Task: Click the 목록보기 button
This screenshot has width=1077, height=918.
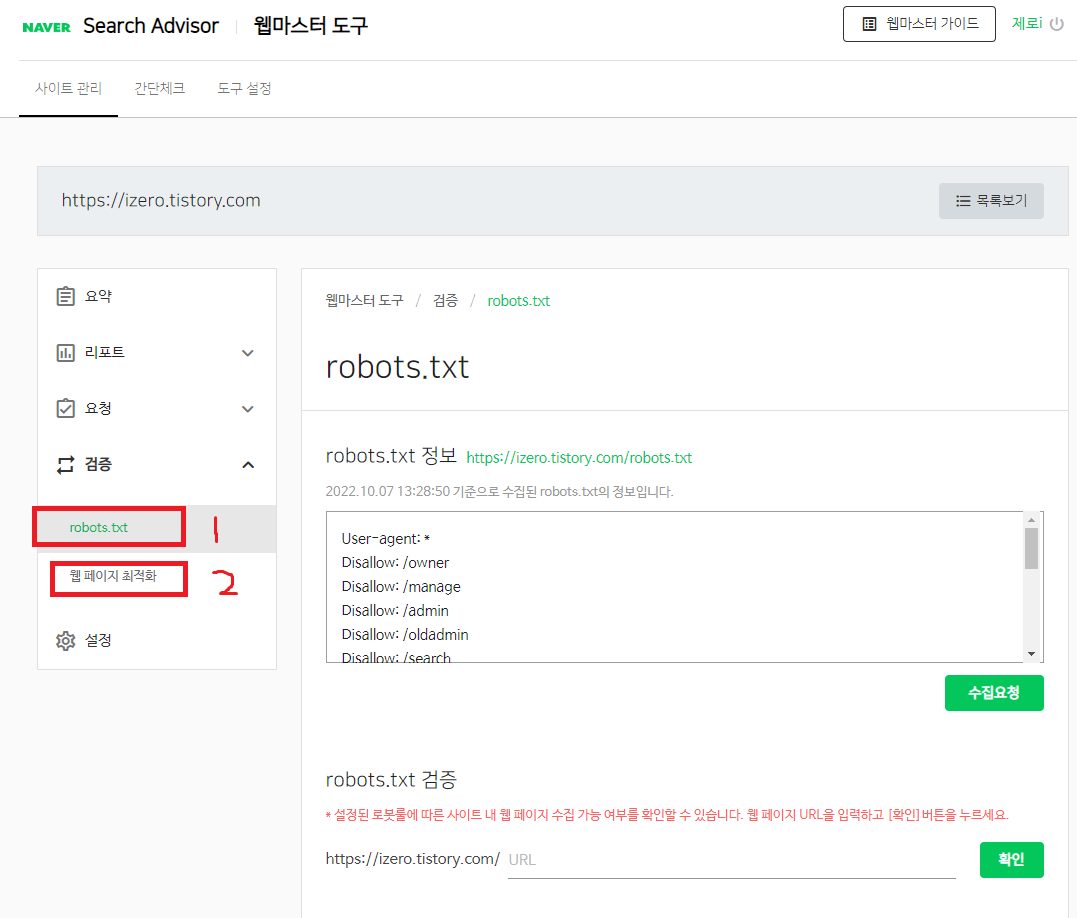Action: 991,200
